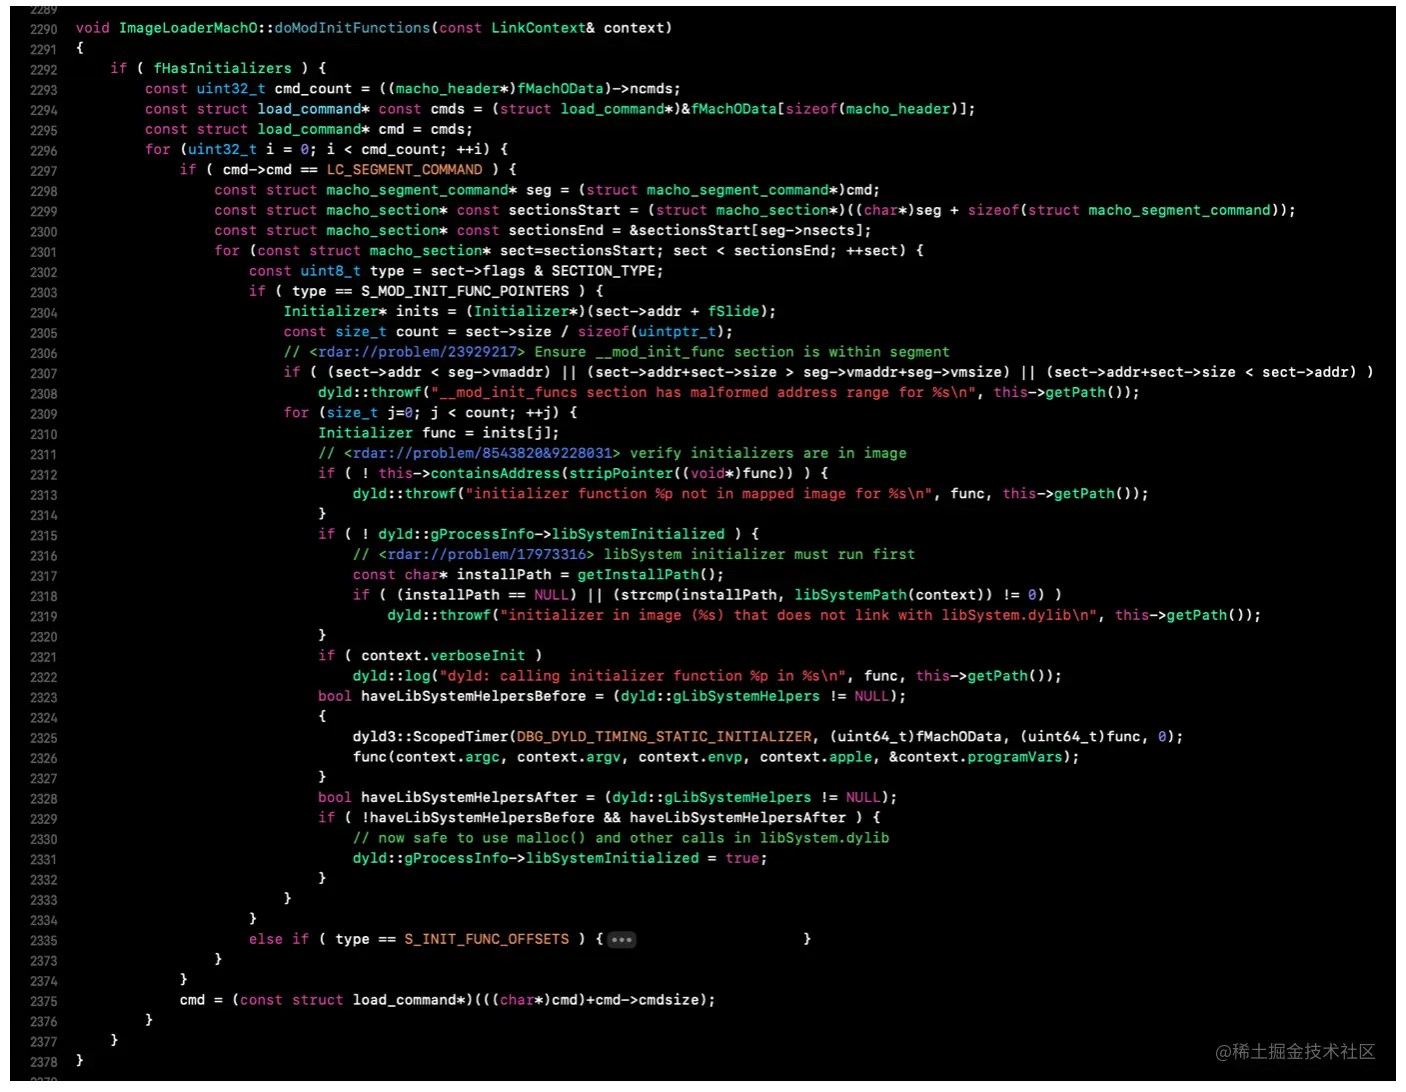Click the fHasInitializers identifier

223,68
